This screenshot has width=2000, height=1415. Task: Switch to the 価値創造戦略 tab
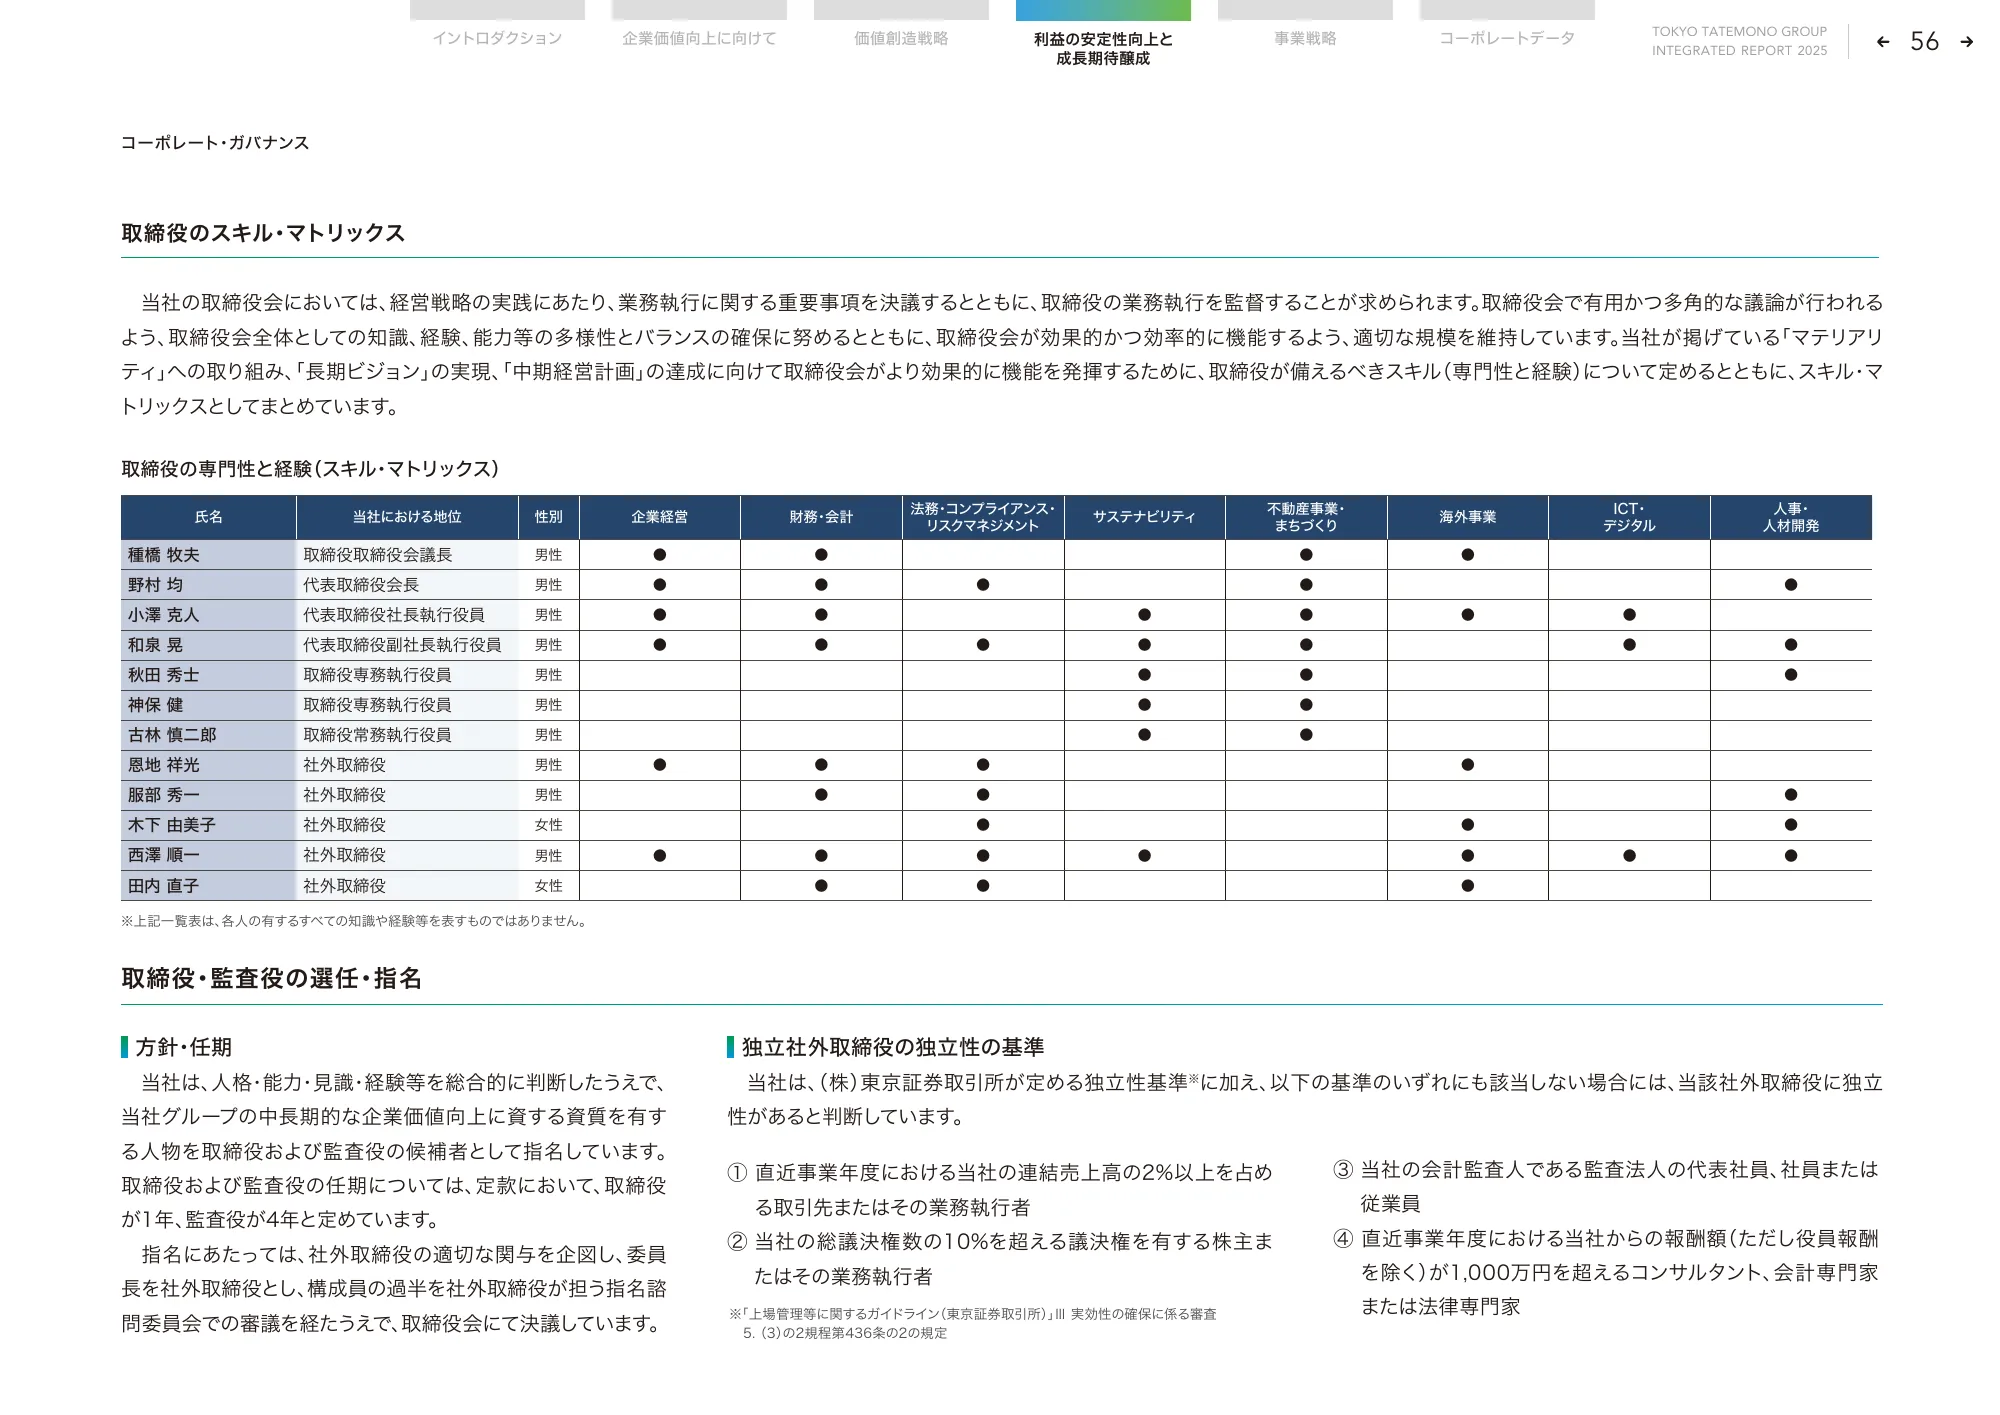[901, 38]
